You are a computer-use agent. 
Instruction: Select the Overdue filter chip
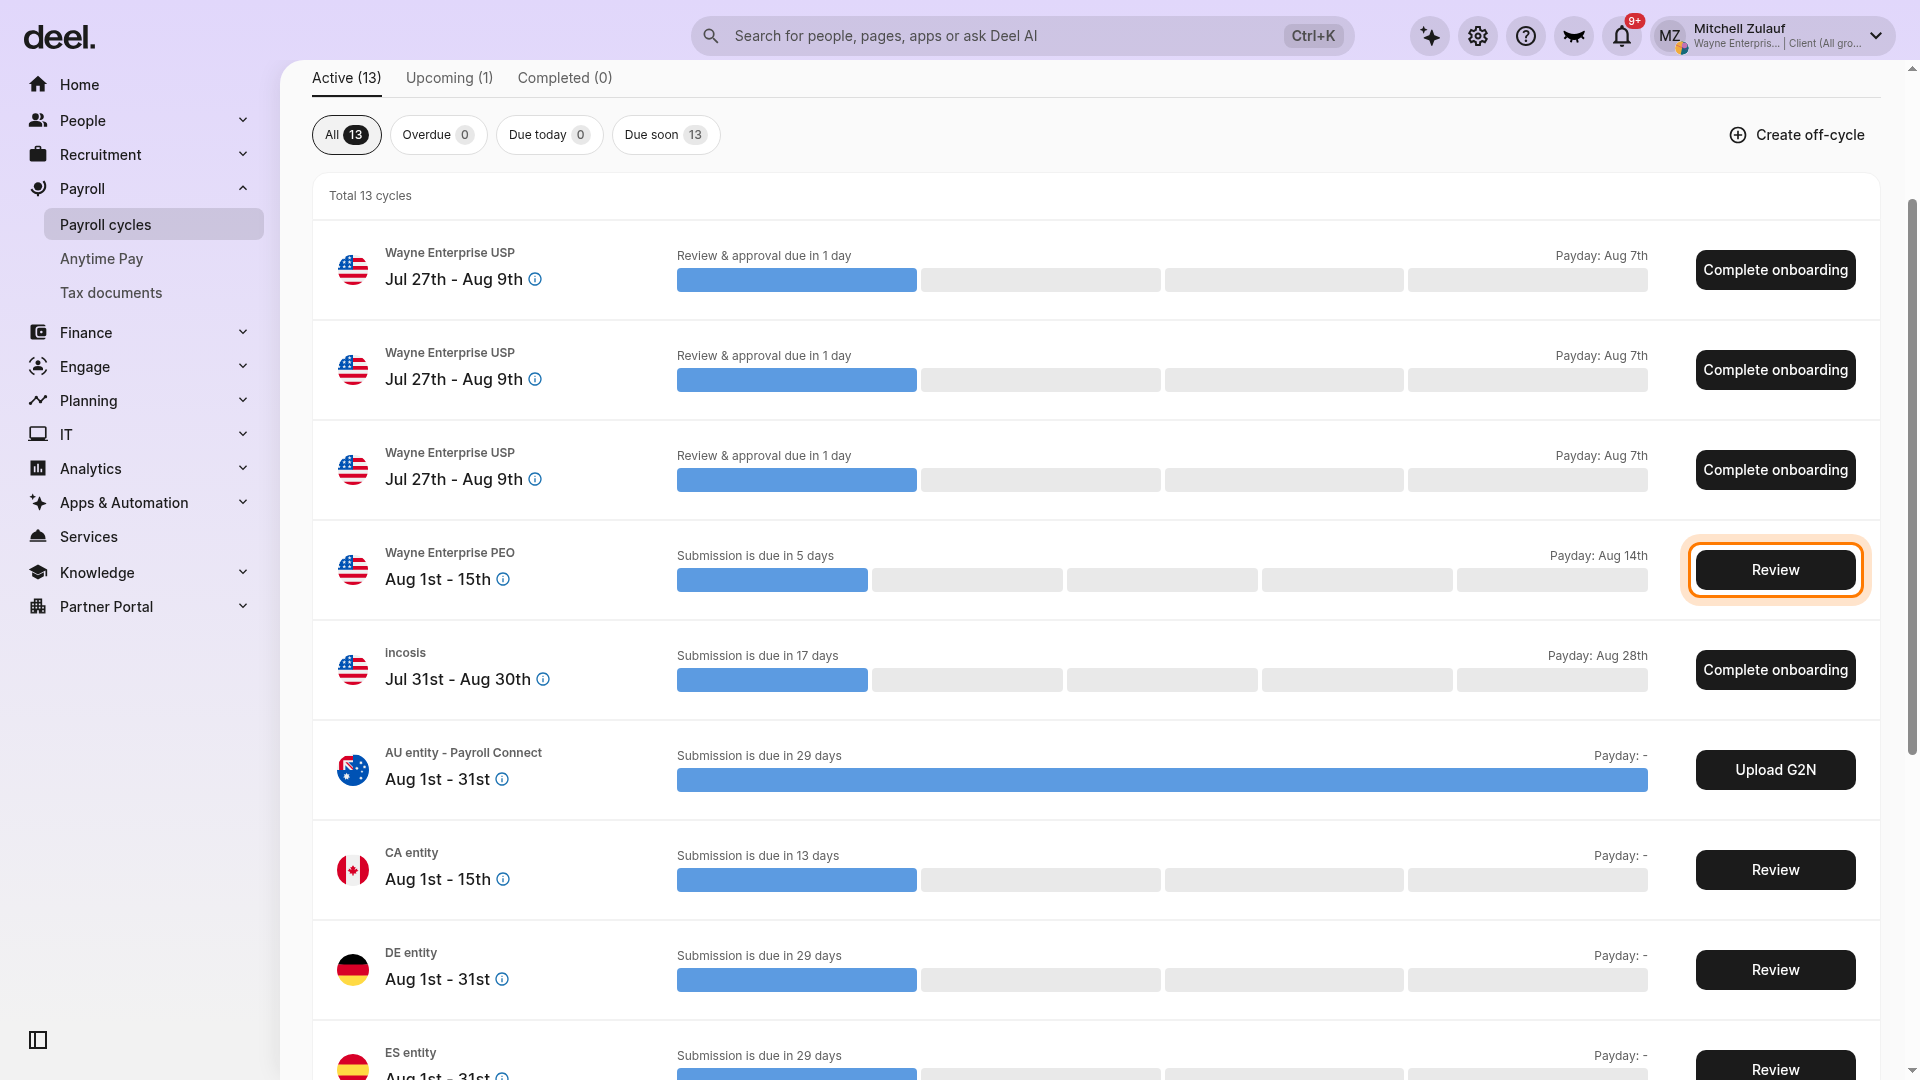coord(438,135)
